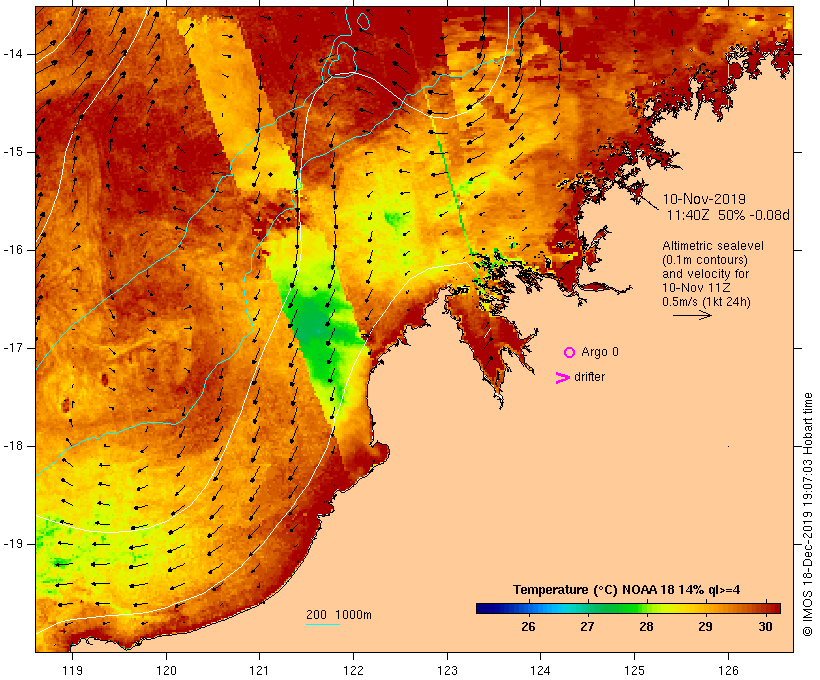The width and height of the screenshot is (820, 680).
Task: Click the '-19' latitude axis label
Action: coord(13,544)
